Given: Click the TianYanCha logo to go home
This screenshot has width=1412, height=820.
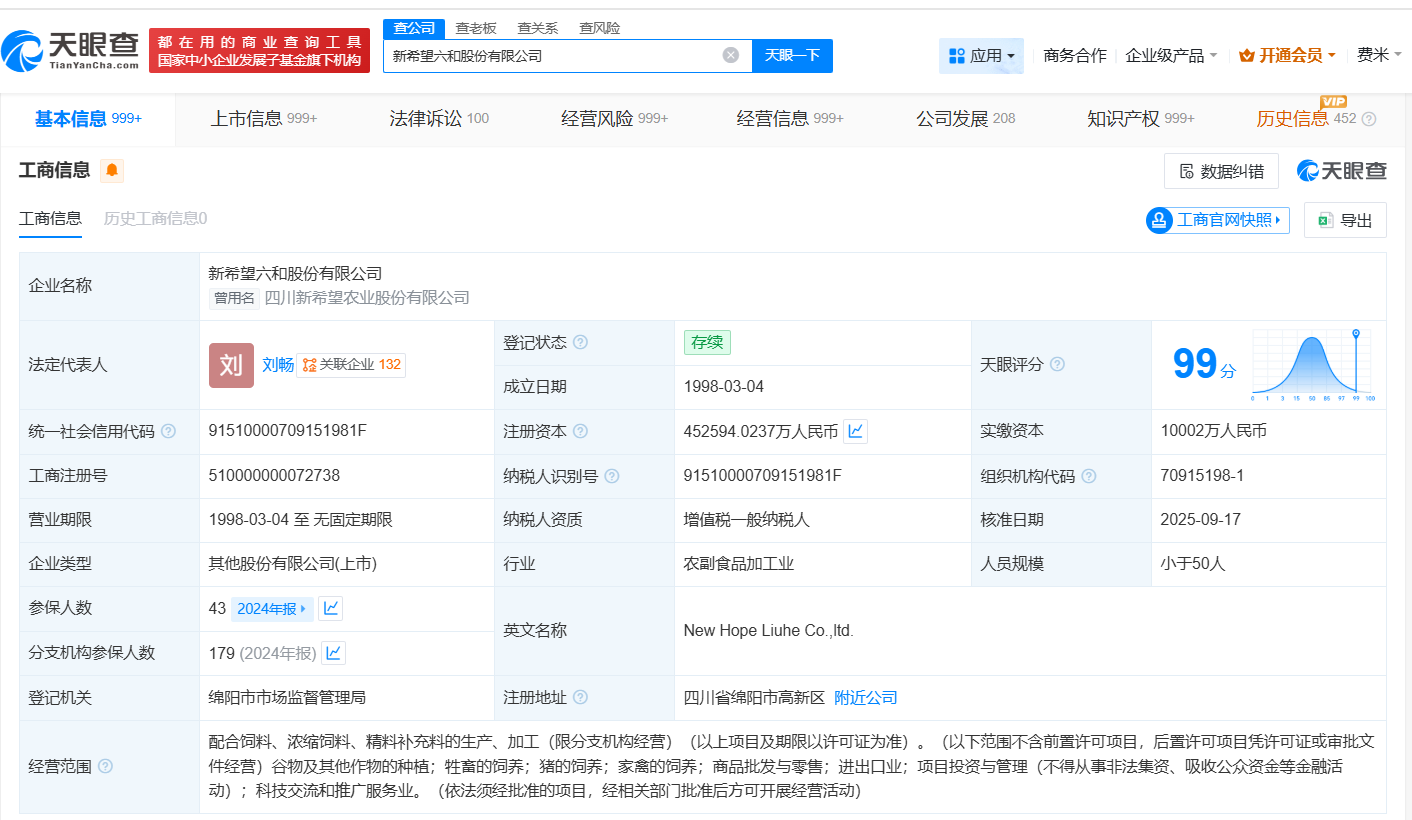Looking at the screenshot, I should tap(70, 50).
